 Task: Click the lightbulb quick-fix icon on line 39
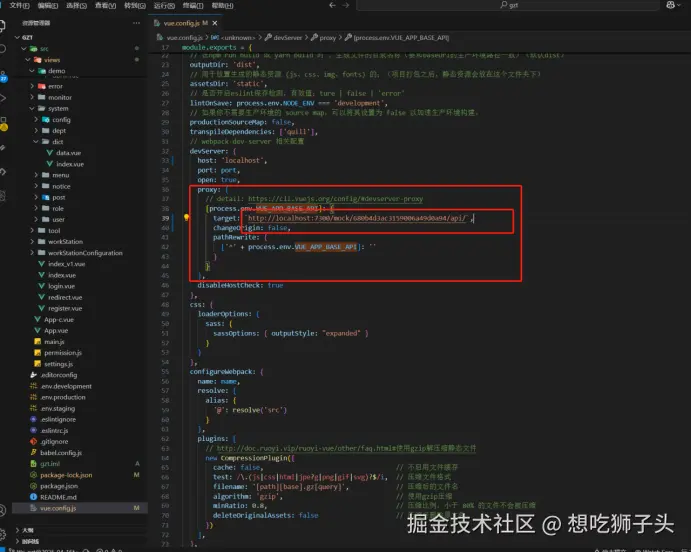(x=187, y=217)
